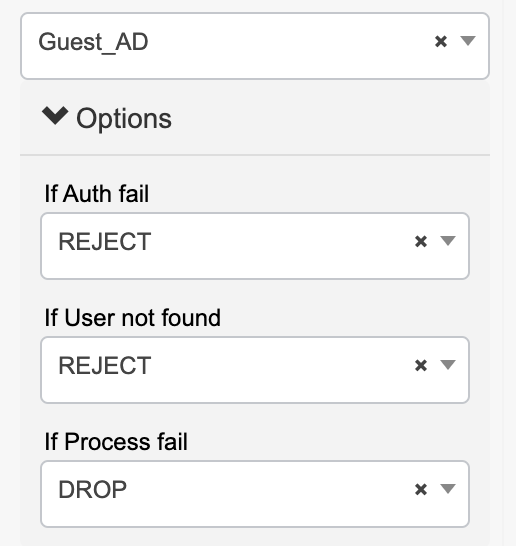This screenshot has width=516, height=546.
Task: Click the Guest_AD text value
Action: coord(93,42)
